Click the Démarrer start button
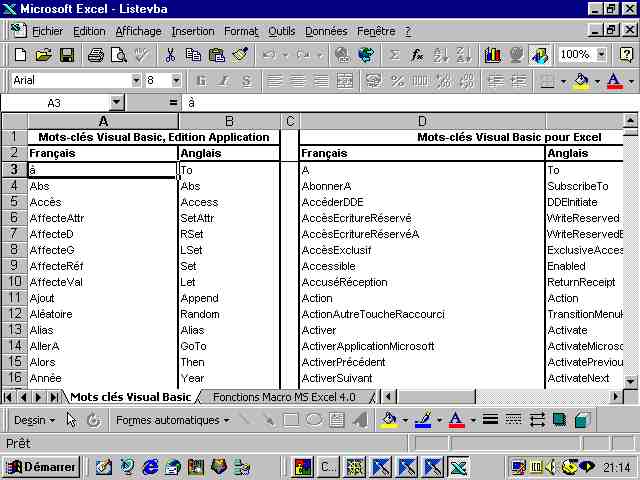This screenshot has width=640, height=480. click(41, 467)
